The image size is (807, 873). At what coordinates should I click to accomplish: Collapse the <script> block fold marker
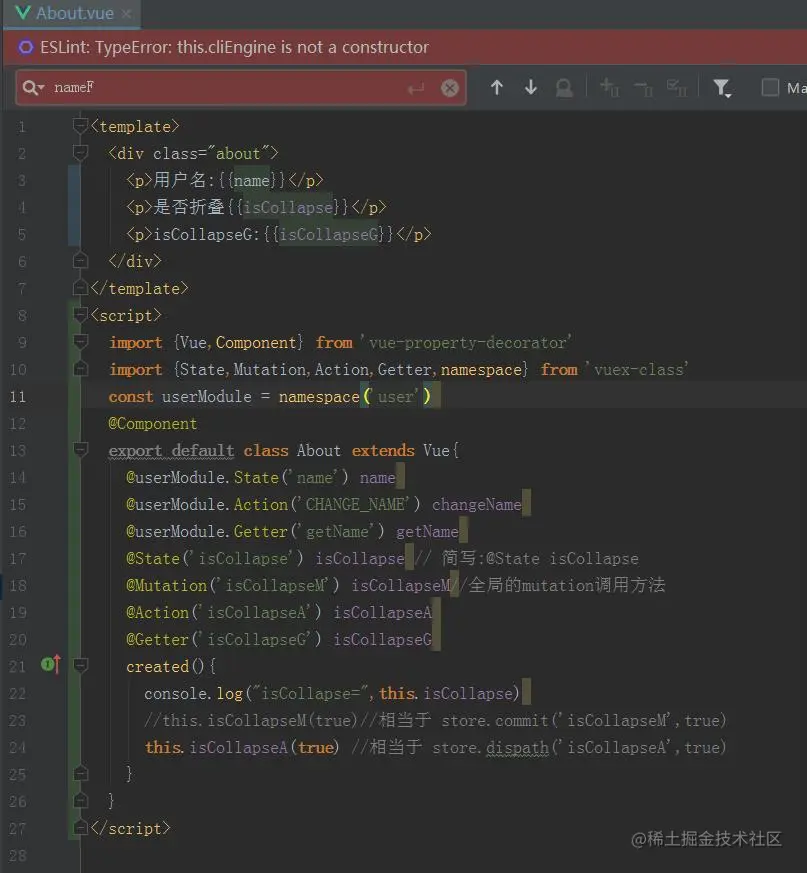81,315
